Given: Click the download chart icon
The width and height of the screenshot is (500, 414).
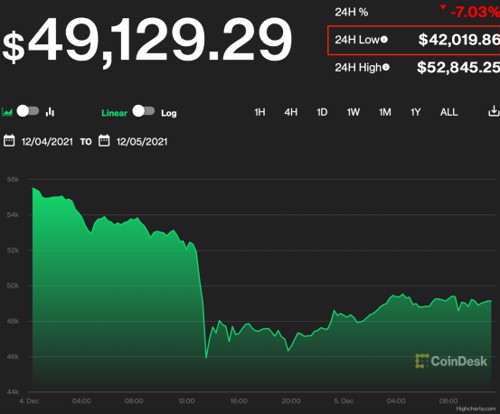Looking at the screenshot, I should point(494,111).
